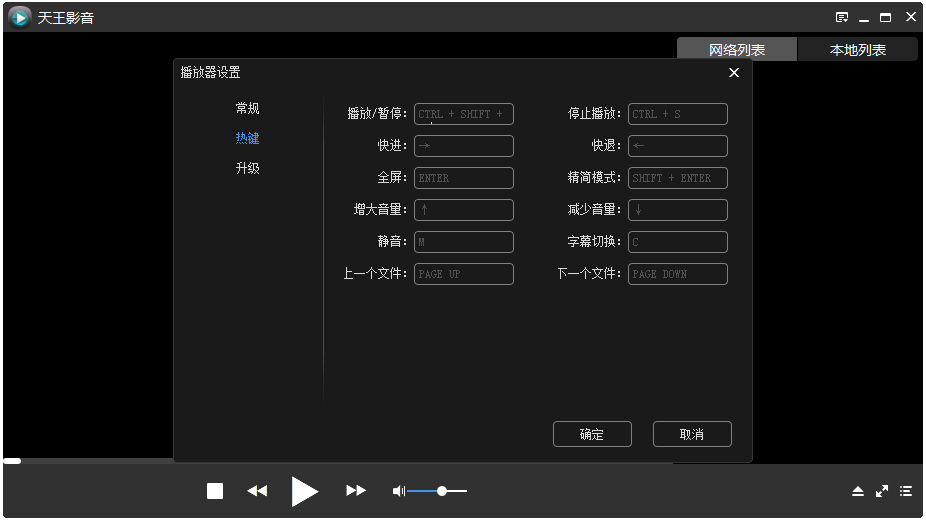Click the 快退 hotkey field
This screenshot has width=926, height=520.
pos(678,146)
